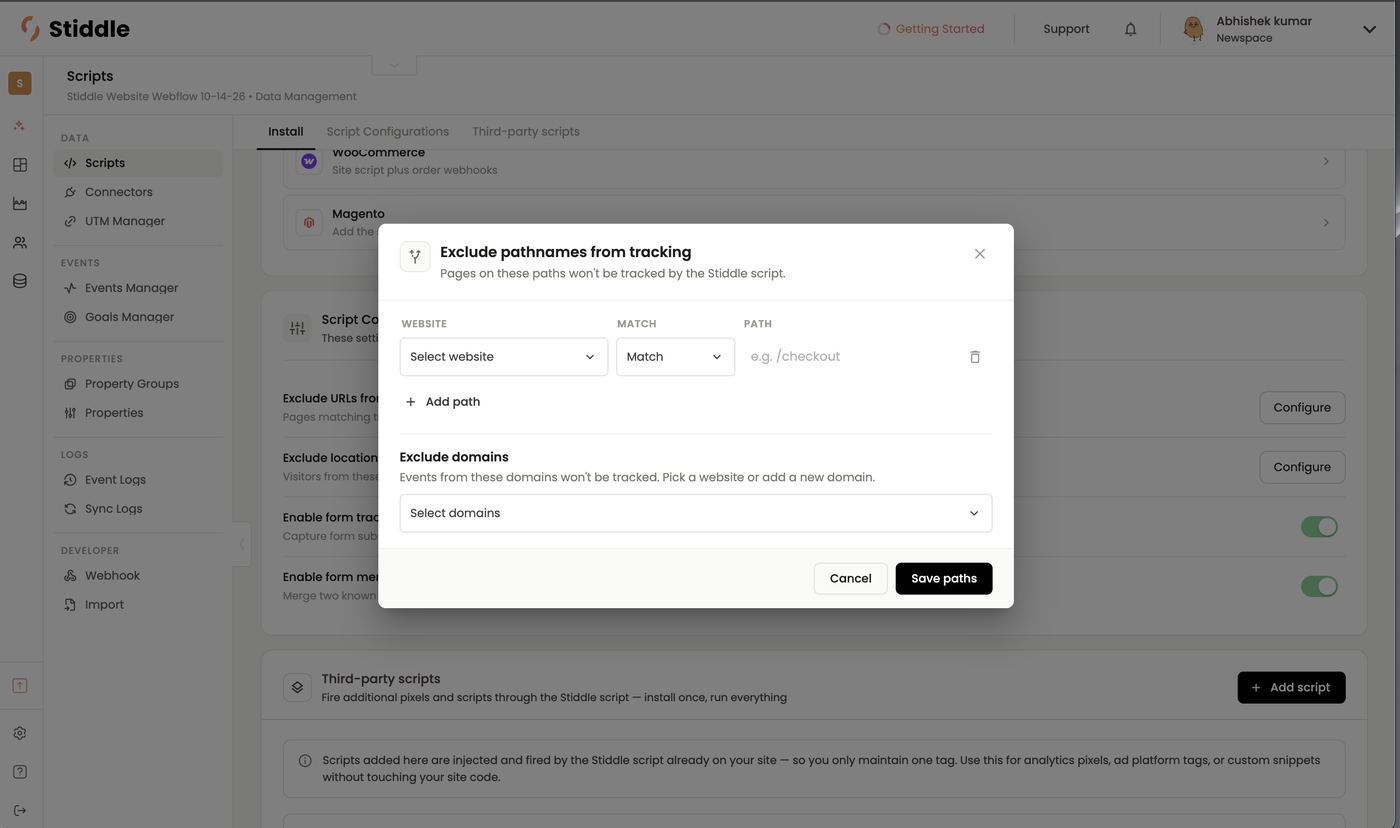Click the Add script button
Viewport: 1400px width, 828px height.
(x=1291, y=688)
